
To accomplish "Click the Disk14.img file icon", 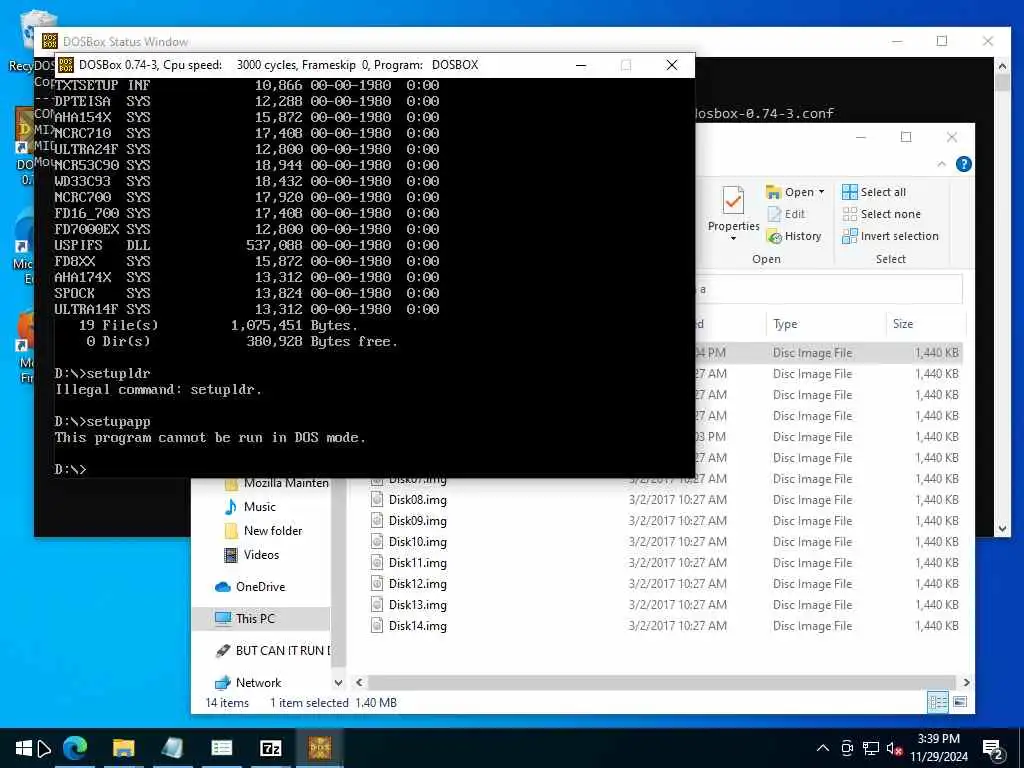I will click(377, 626).
